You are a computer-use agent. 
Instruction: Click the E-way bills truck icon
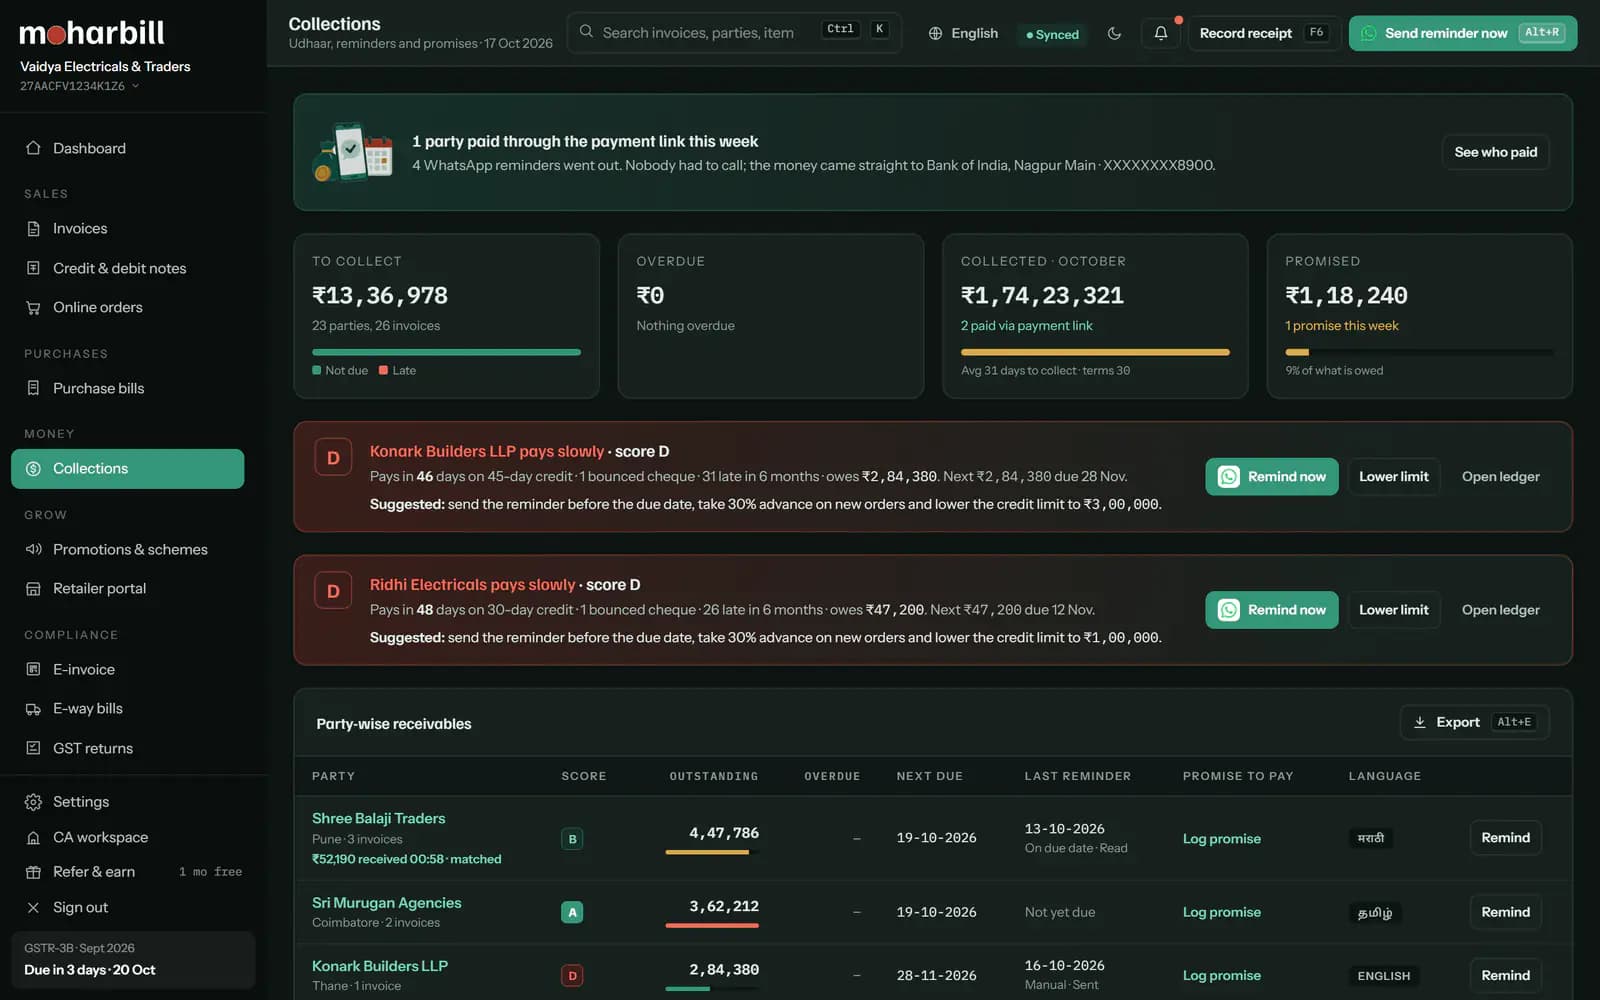coord(33,709)
